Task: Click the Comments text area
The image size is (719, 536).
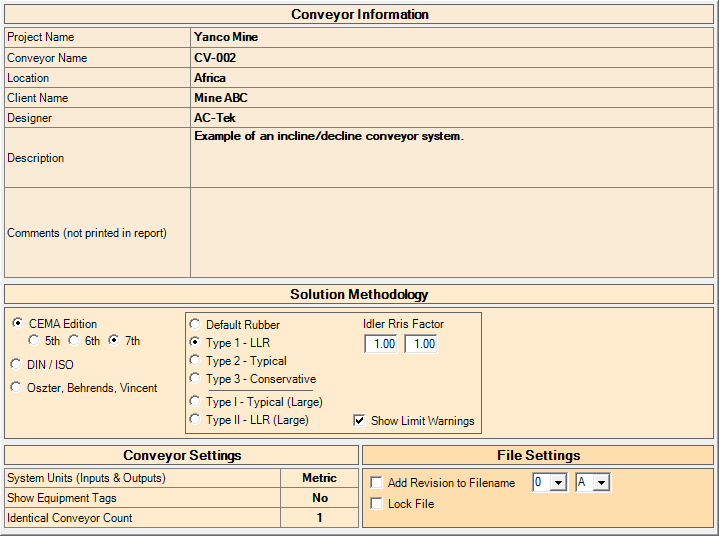Action: pyautogui.click(x=450, y=232)
